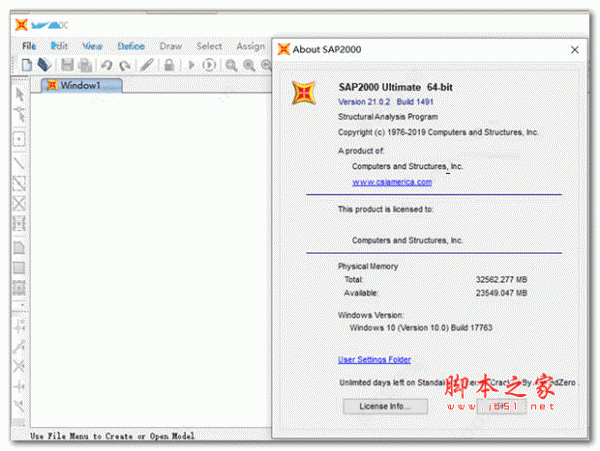Toggle Snap to Lines and Edges icon
This screenshot has height=451, width=600.
pyautogui.click(x=19, y=406)
